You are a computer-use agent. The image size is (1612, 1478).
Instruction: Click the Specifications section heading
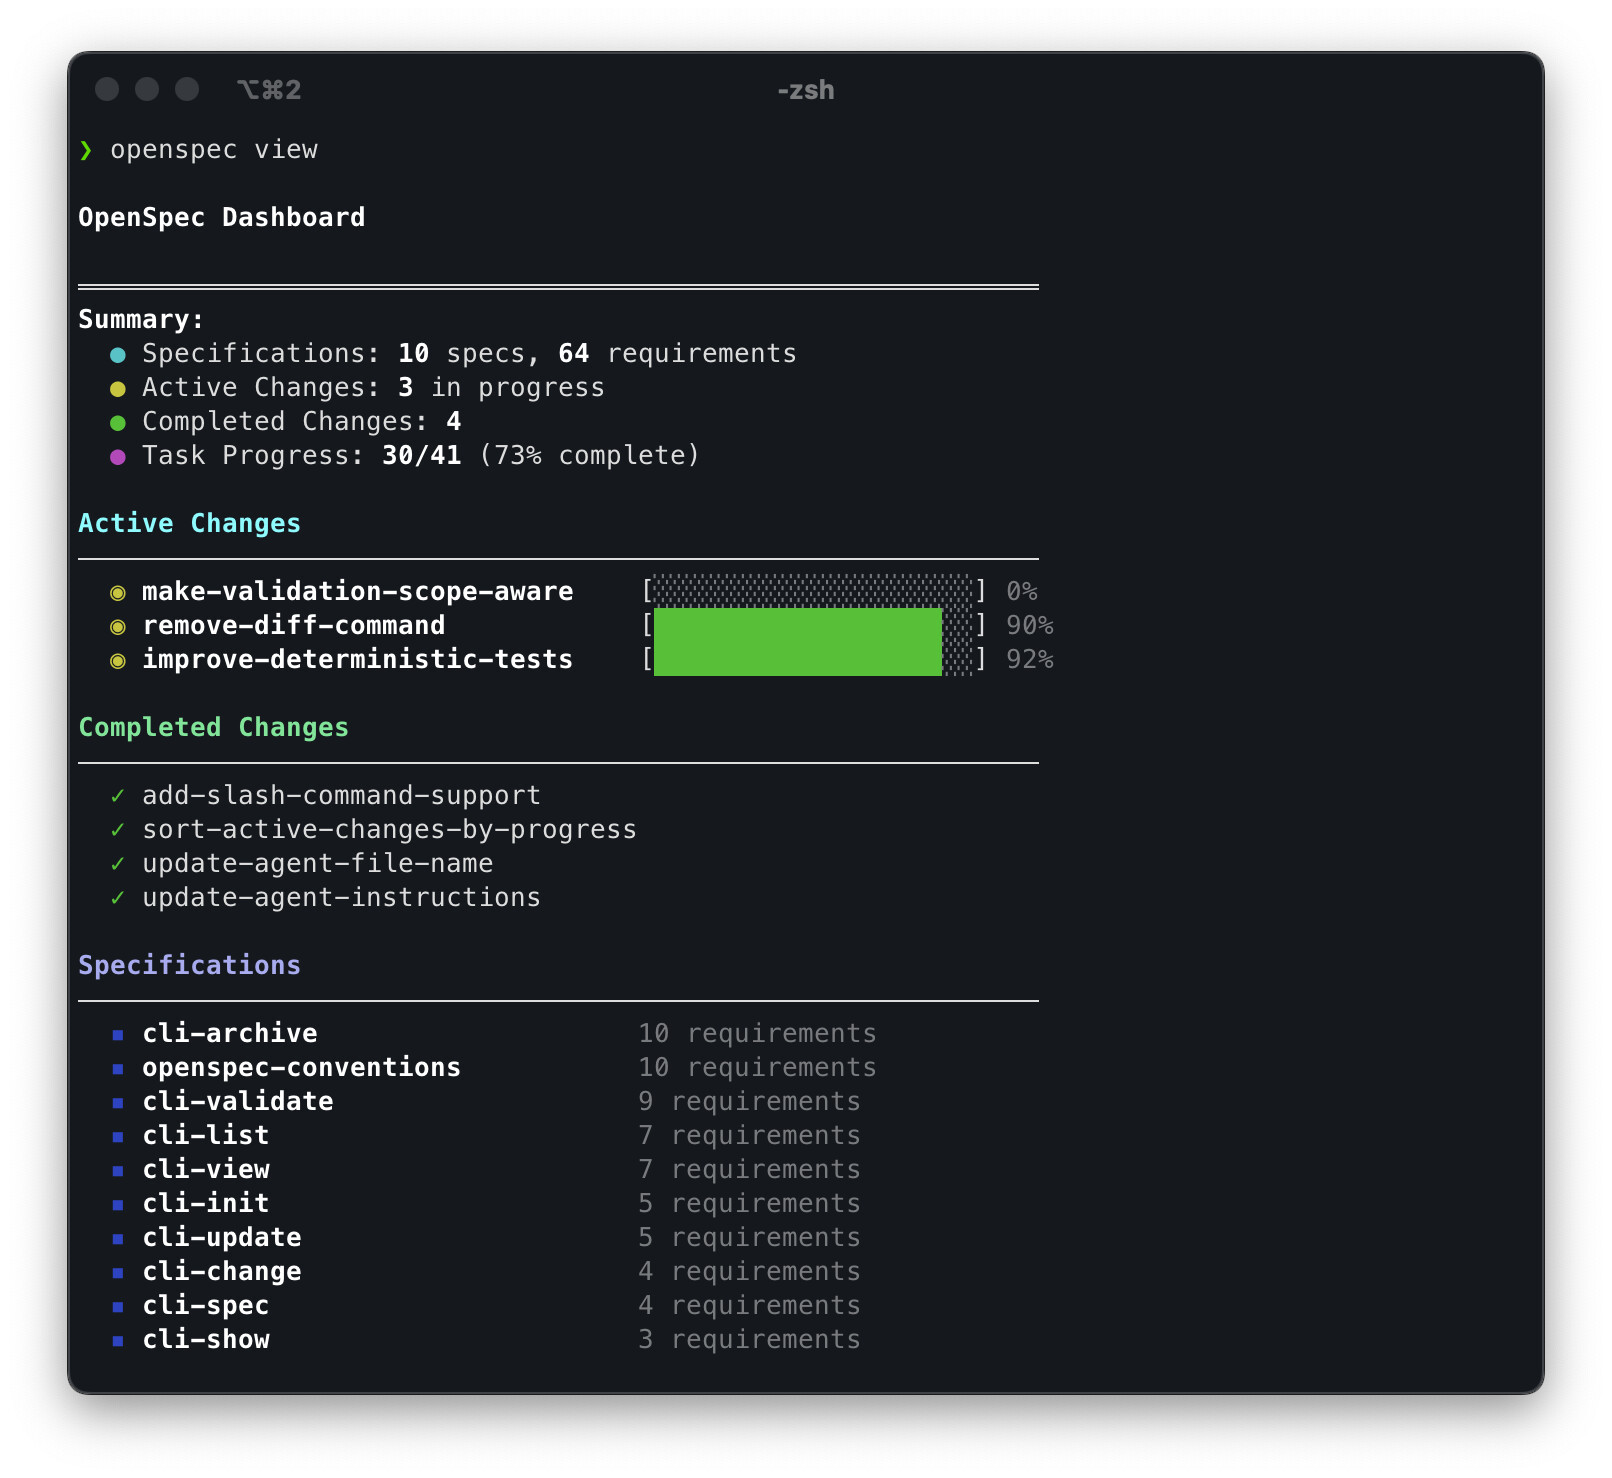(x=189, y=966)
